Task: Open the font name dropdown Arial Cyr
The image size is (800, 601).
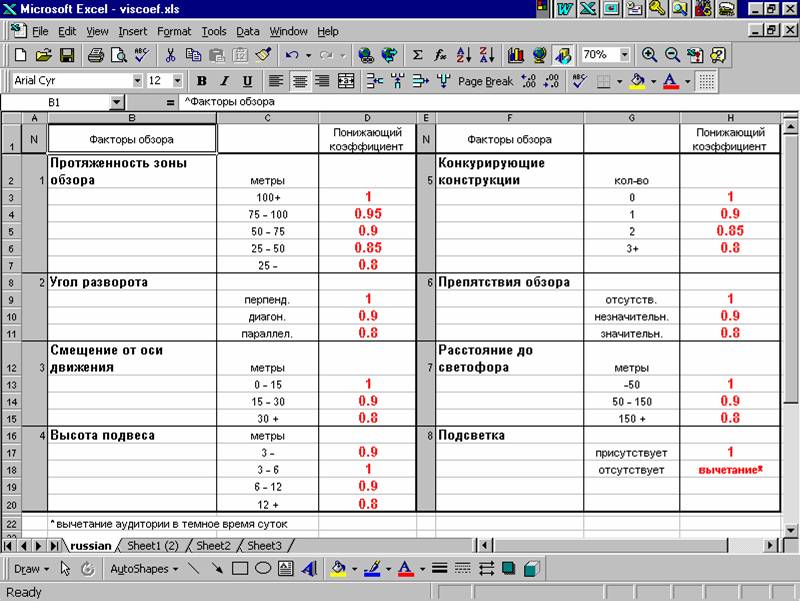Action: click(x=137, y=81)
